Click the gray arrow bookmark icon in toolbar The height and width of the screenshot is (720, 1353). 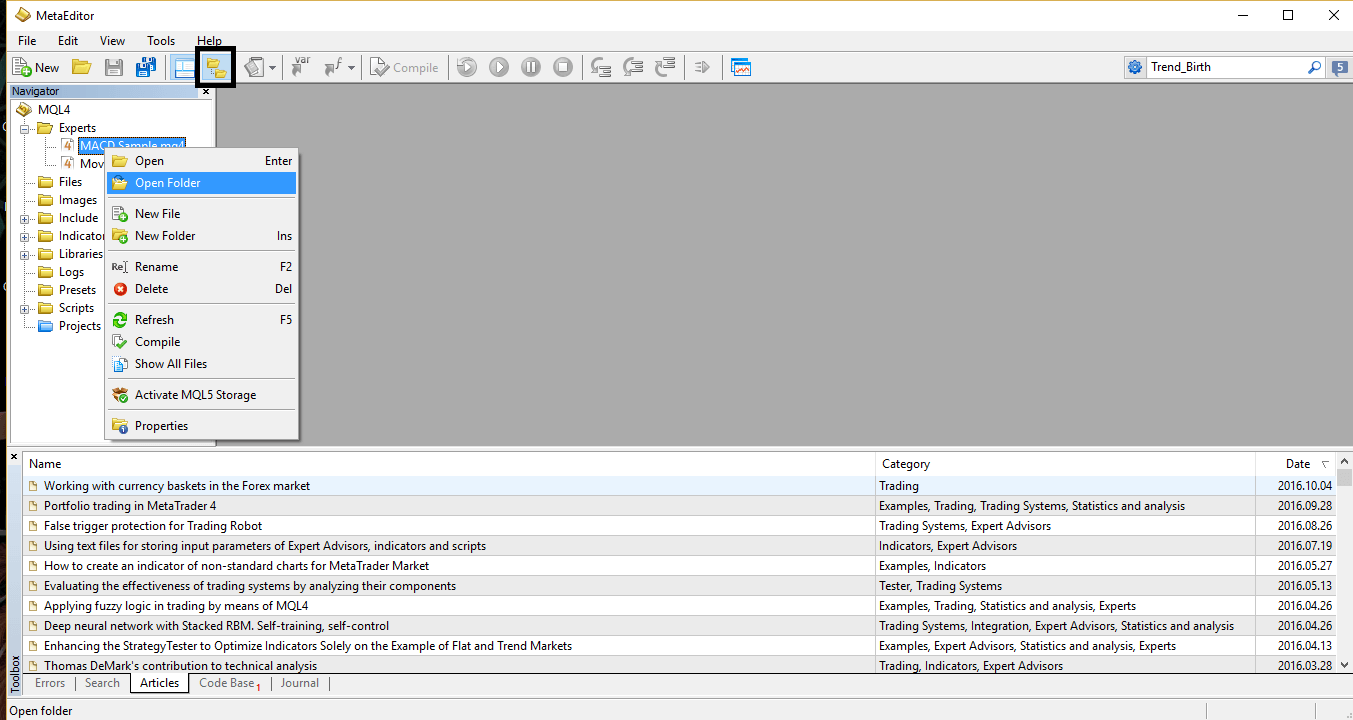click(702, 67)
